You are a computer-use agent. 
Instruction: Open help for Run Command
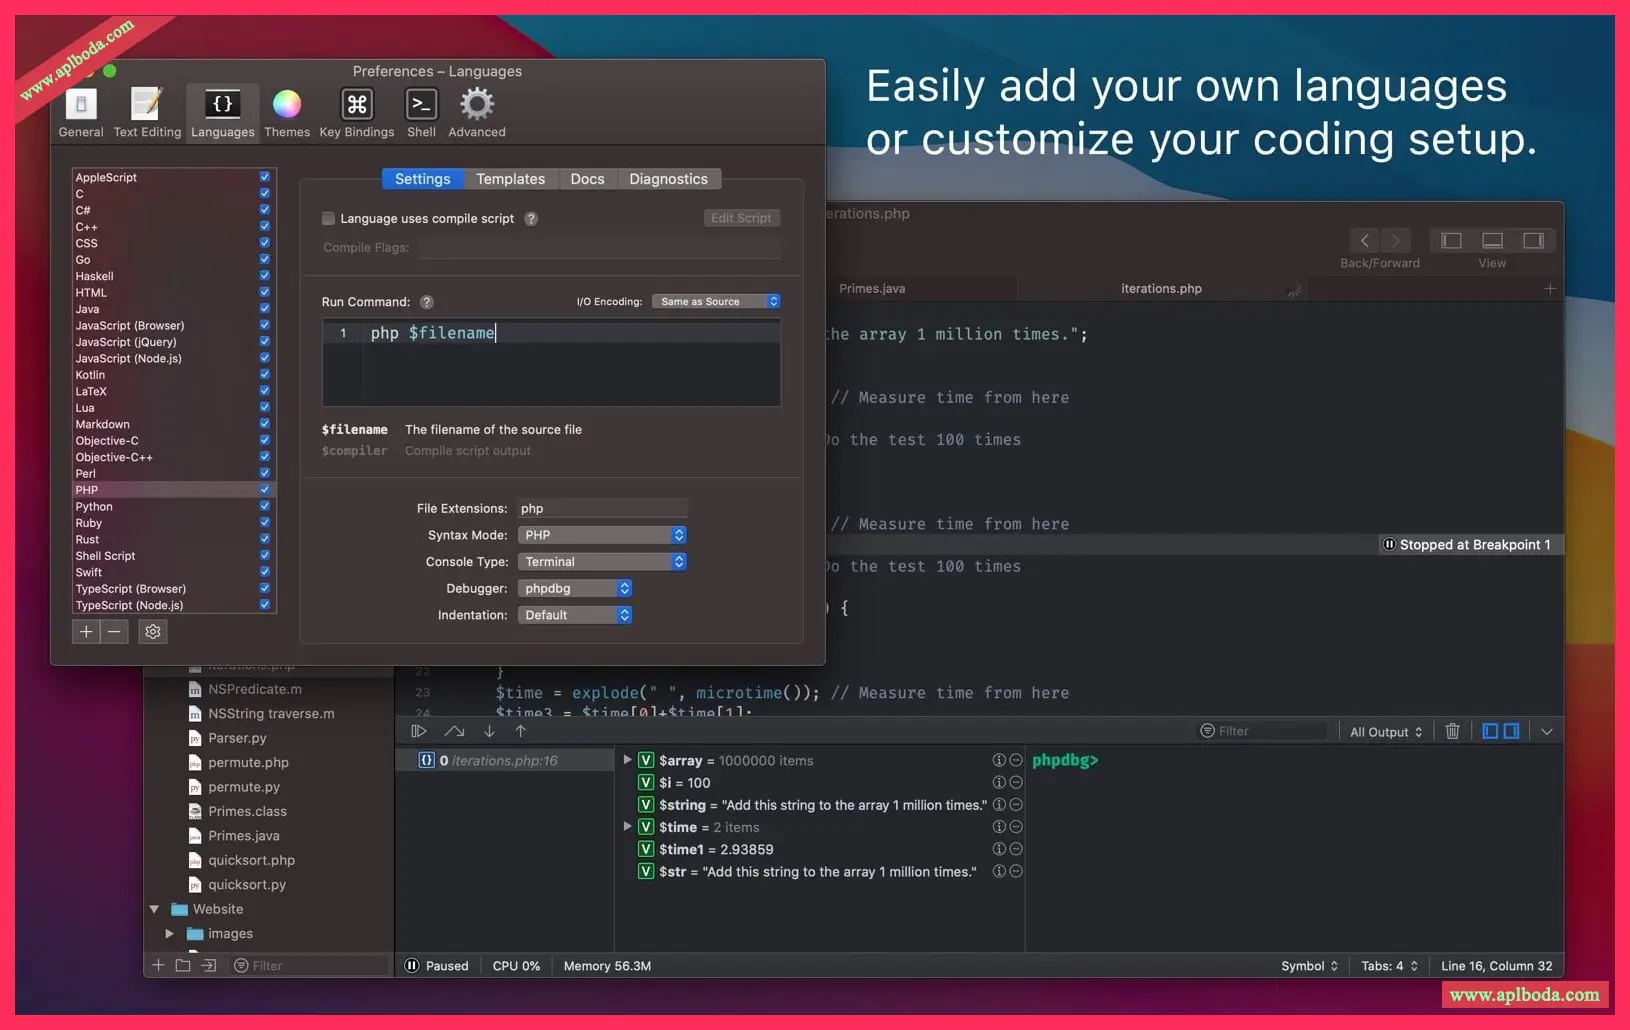(427, 302)
